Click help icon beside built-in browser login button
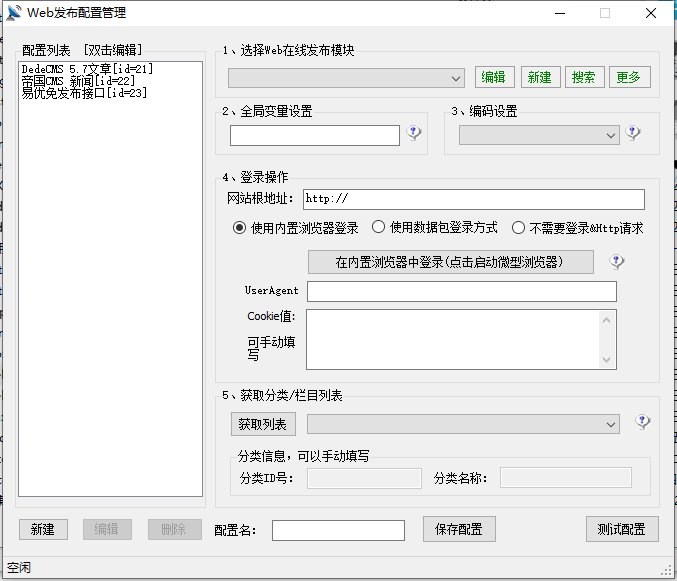 click(x=617, y=262)
